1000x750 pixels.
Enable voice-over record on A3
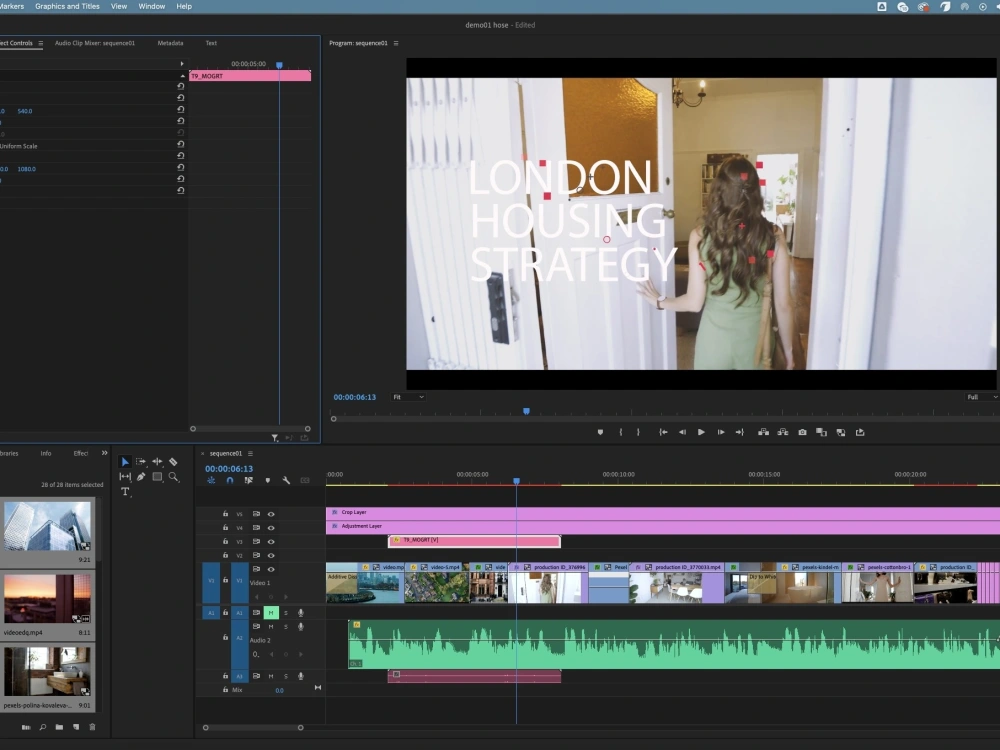pos(300,676)
